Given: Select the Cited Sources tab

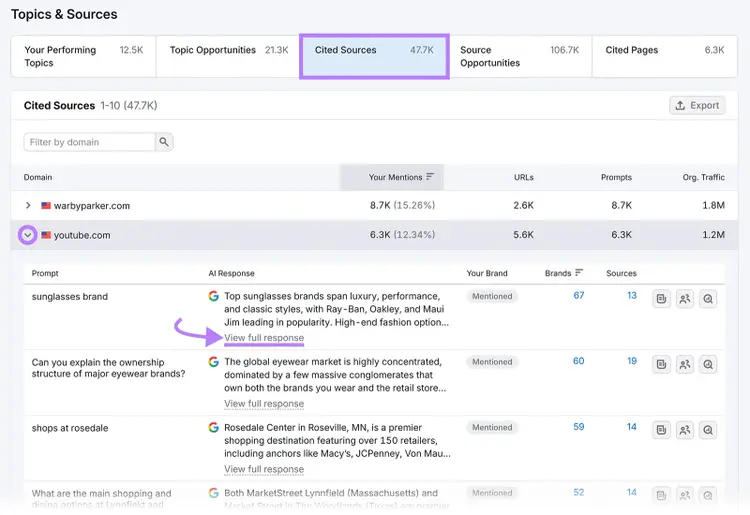Looking at the screenshot, I should [374, 56].
